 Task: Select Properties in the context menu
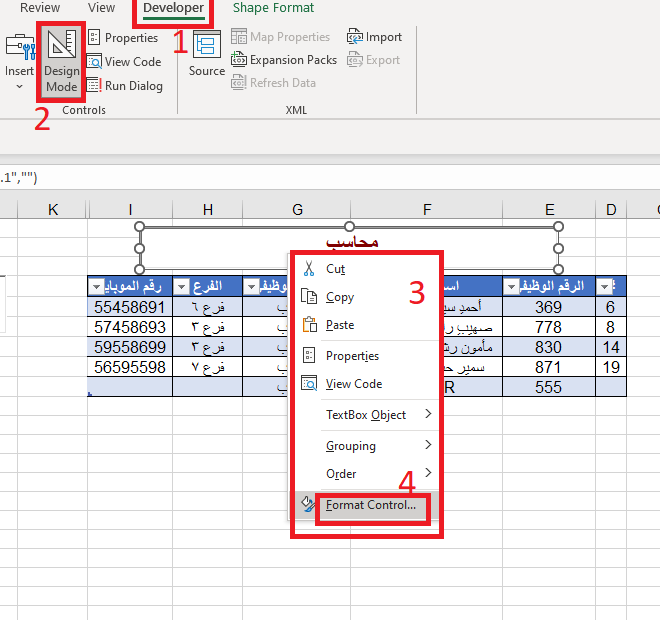366,356
